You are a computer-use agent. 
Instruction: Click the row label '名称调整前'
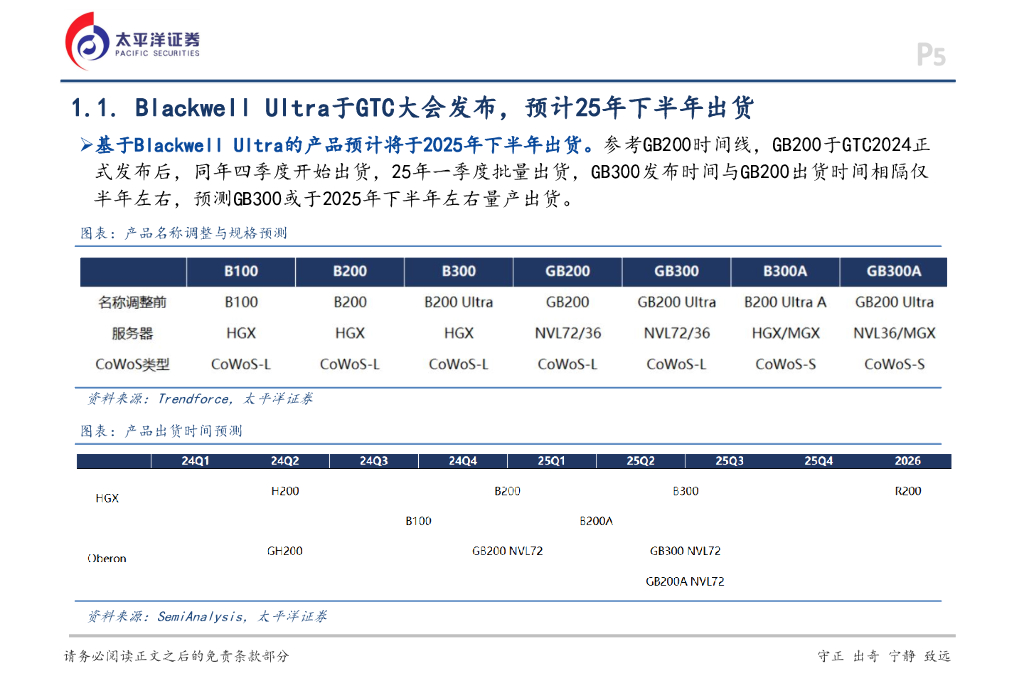[133, 302]
